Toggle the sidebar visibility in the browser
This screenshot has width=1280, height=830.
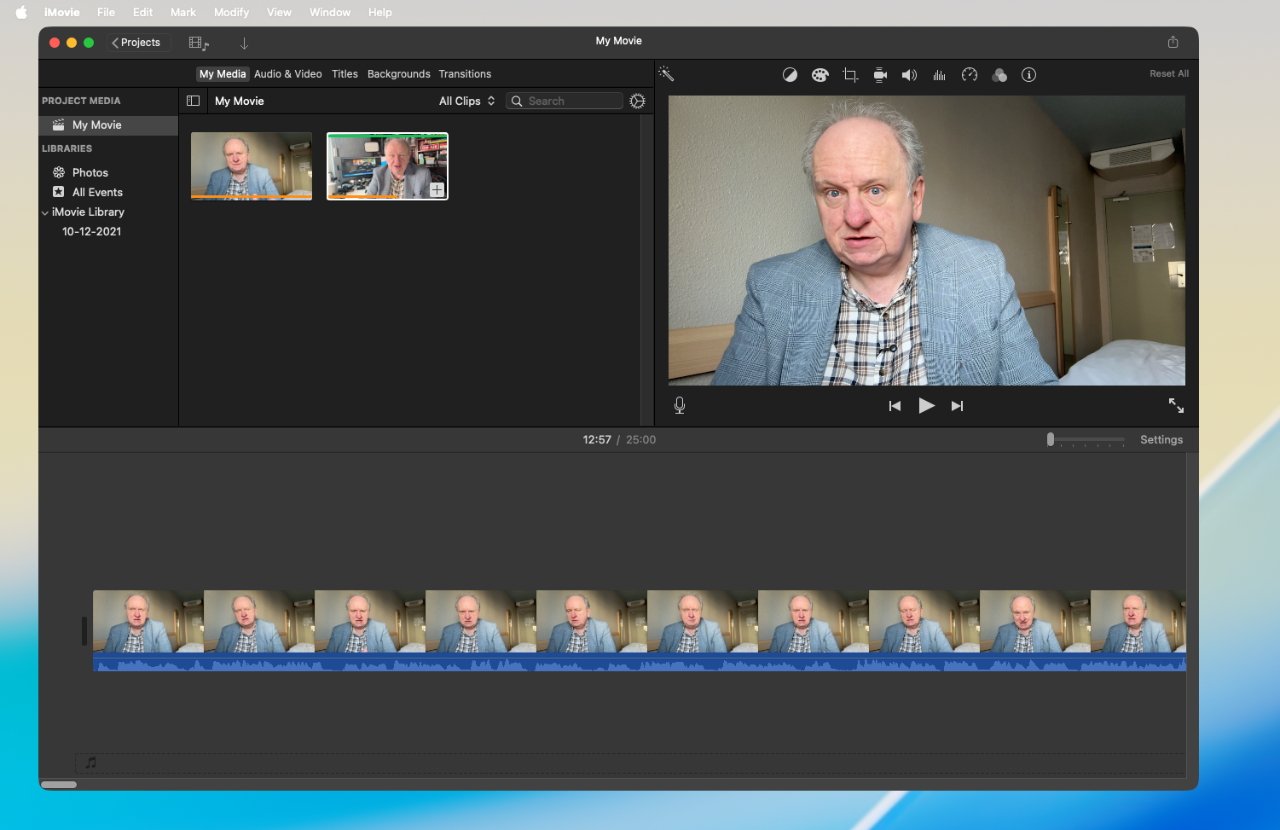(193, 100)
